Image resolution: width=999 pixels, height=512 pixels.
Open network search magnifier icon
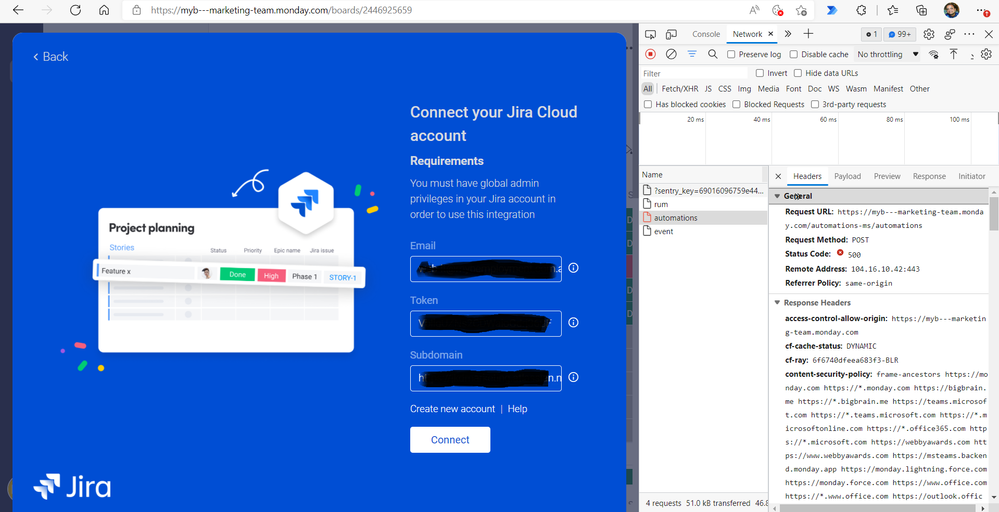[712, 54]
